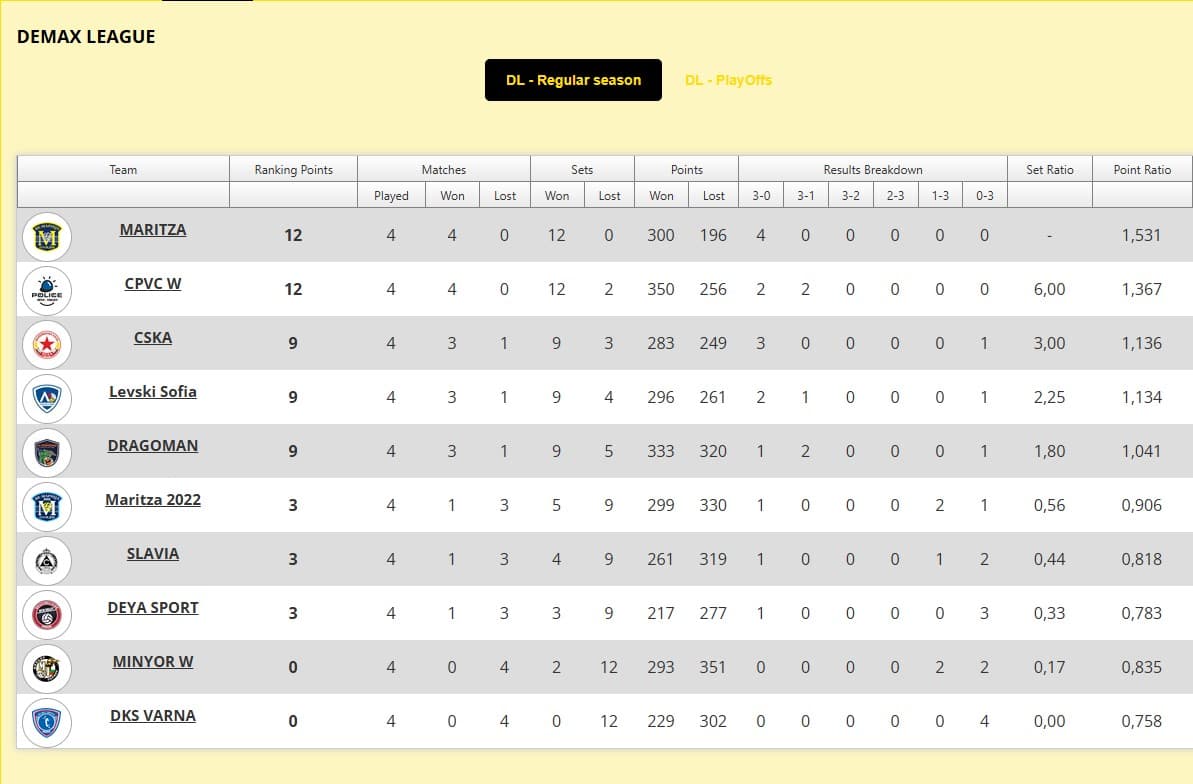Open the MARITZA team link

[153, 230]
